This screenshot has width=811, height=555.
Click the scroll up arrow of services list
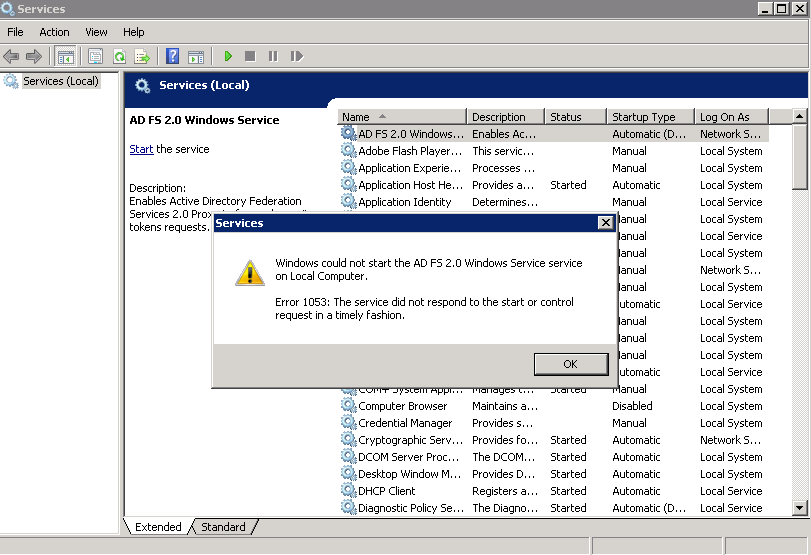(x=799, y=116)
